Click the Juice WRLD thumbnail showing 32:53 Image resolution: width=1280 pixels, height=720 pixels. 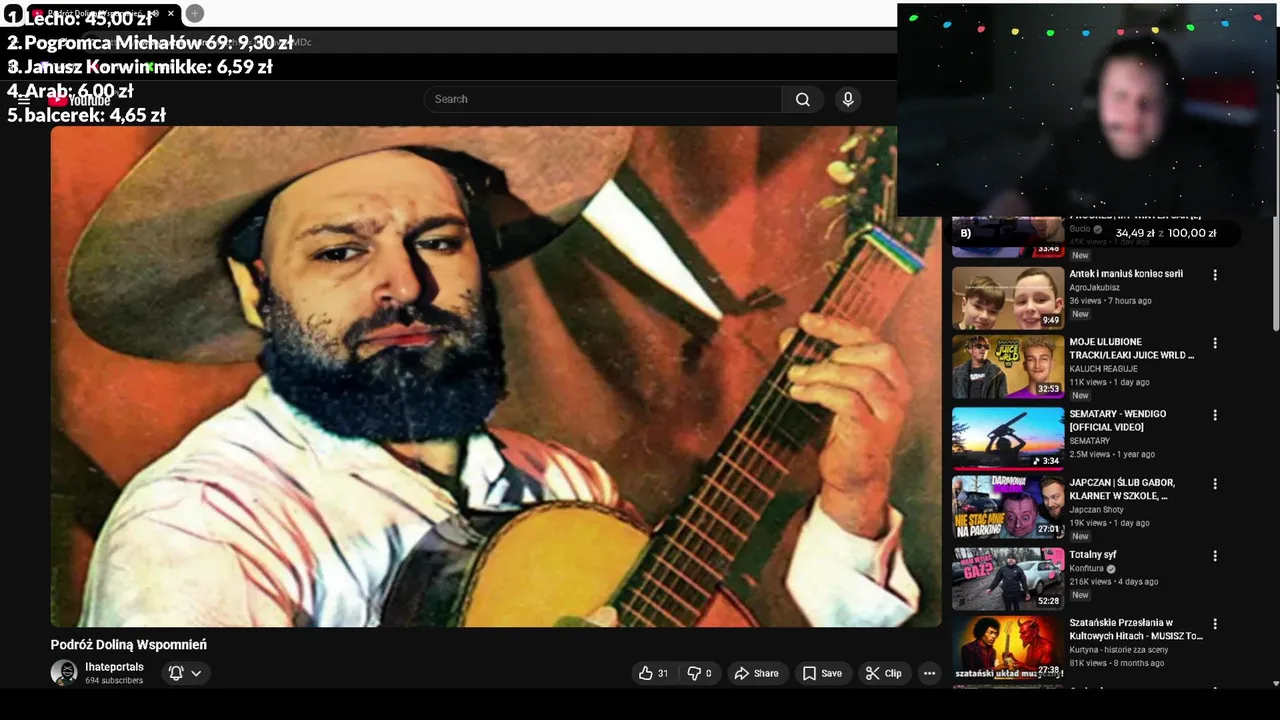[1008, 366]
